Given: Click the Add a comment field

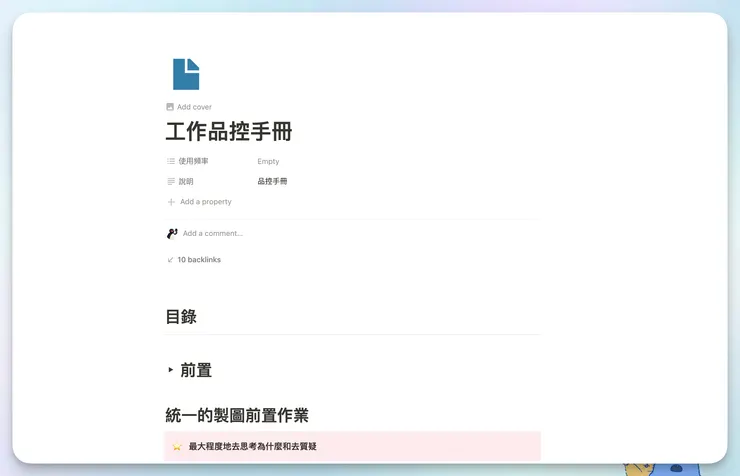Looking at the screenshot, I should pyautogui.click(x=213, y=233).
